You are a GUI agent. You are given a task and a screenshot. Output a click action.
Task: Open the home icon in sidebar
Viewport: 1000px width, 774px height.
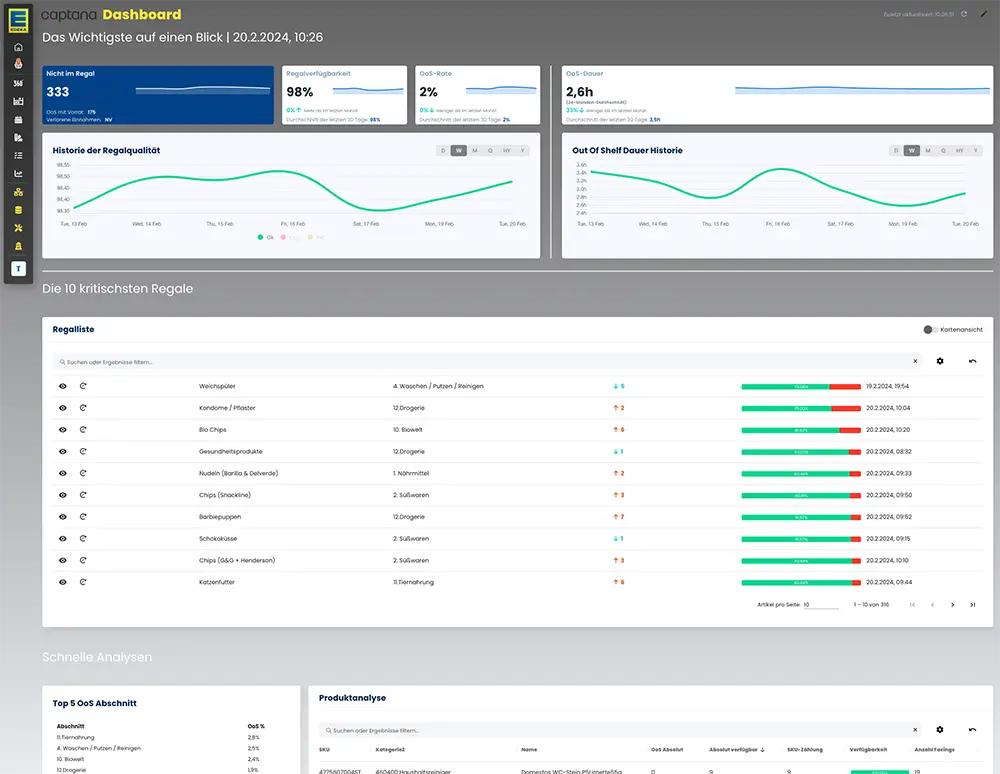18,47
